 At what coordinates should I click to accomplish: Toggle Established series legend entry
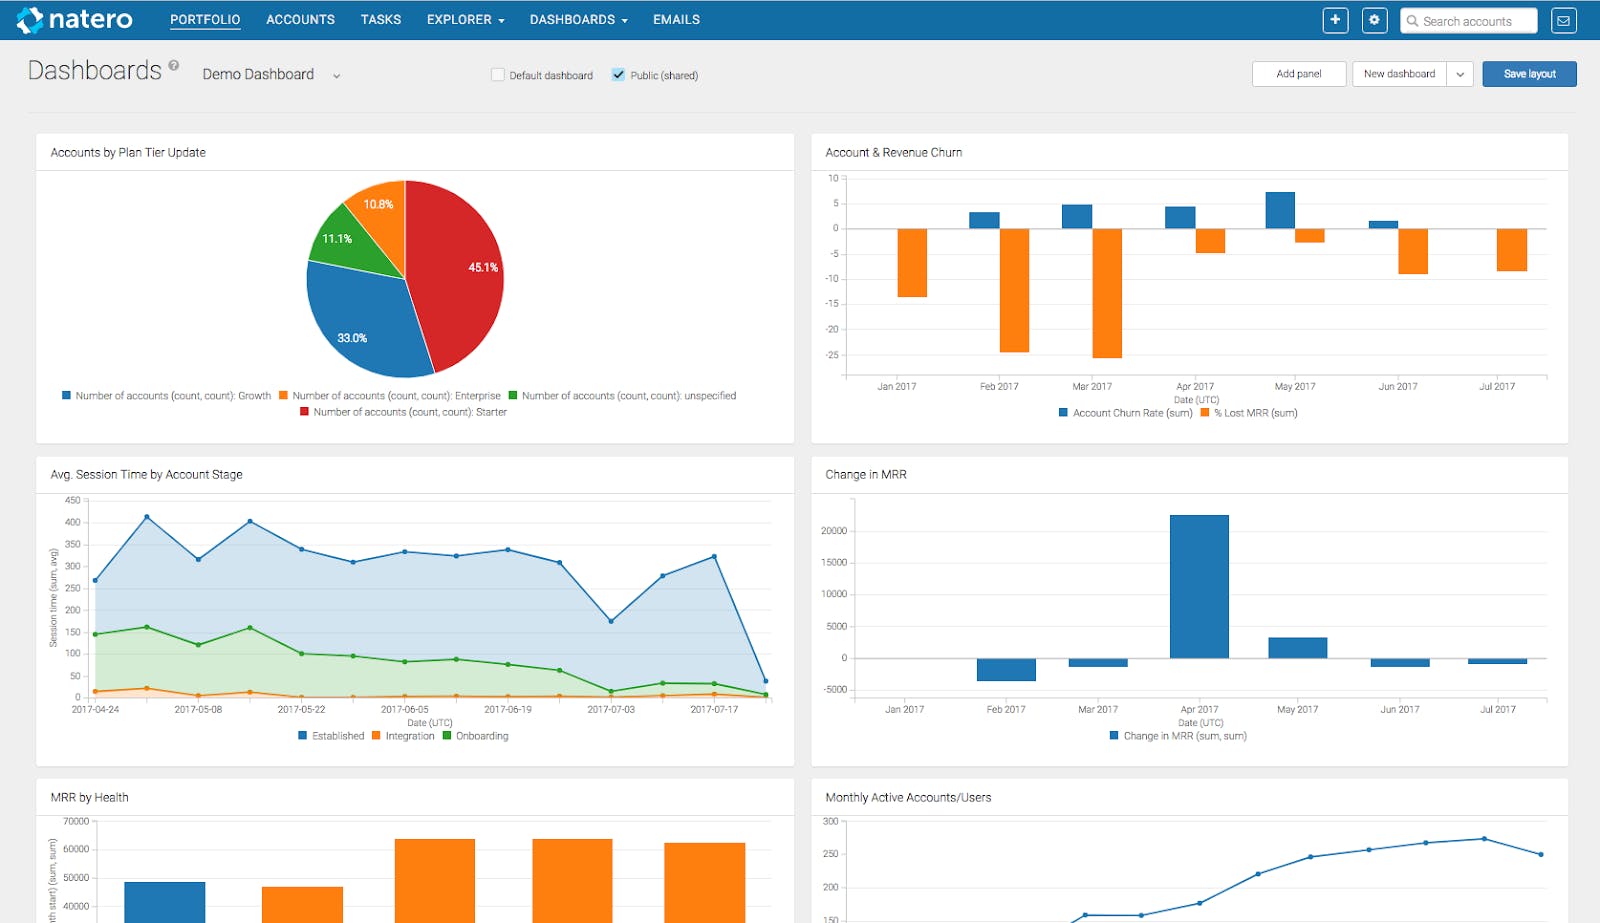point(331,736)
